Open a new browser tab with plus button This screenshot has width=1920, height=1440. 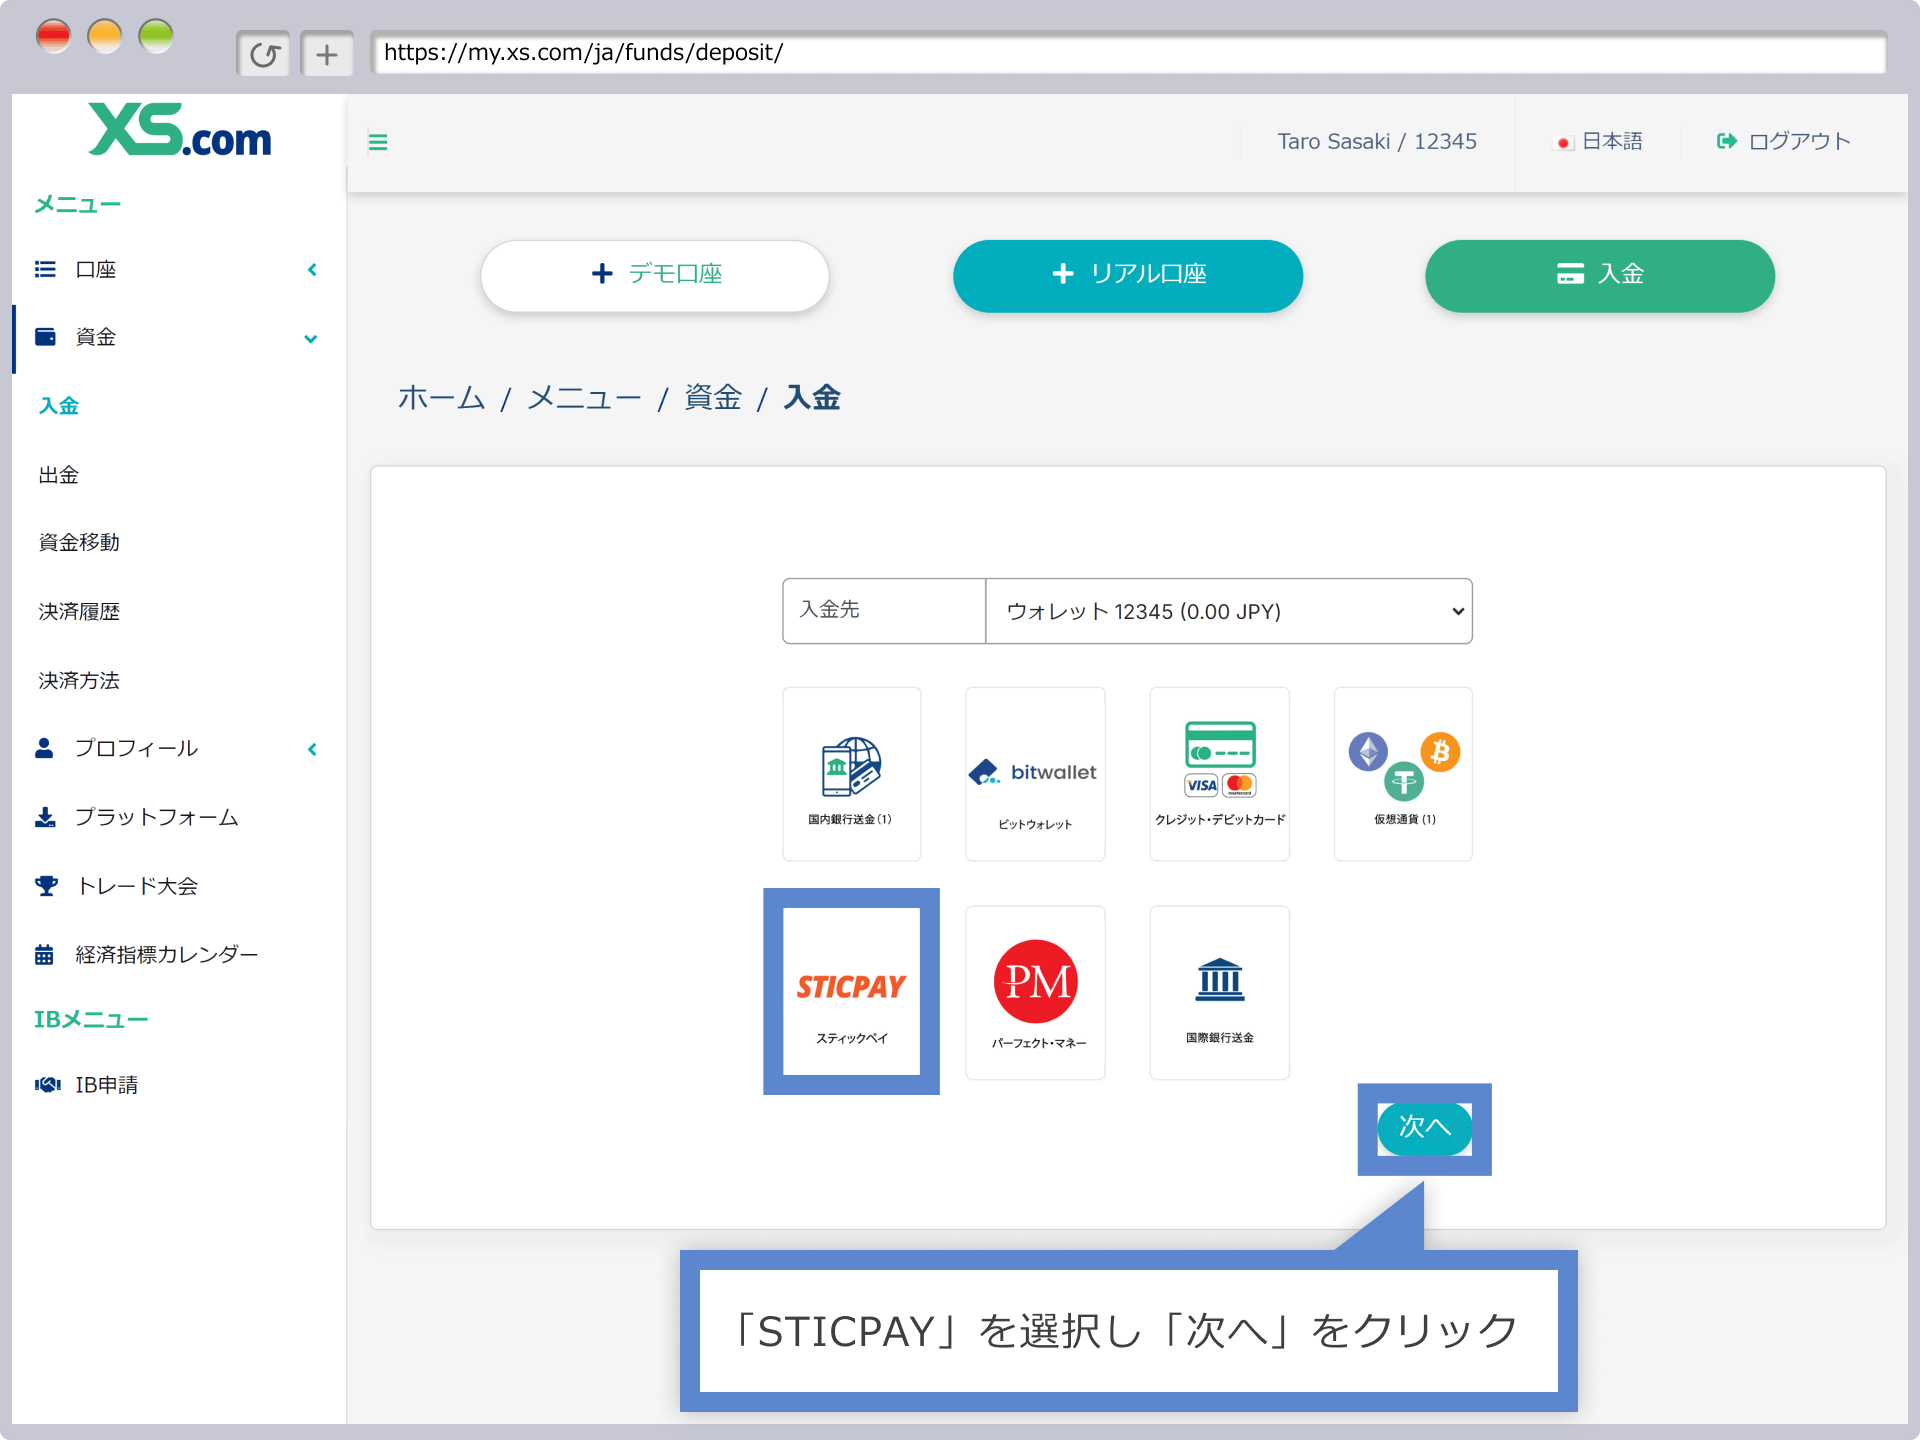tap(327, 54)
